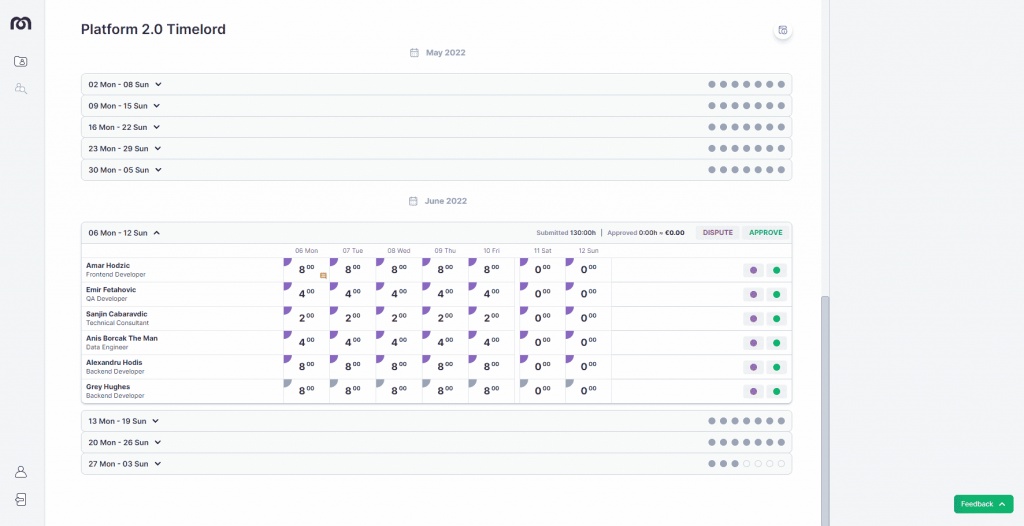Dispute Amar Hodzic's hours with purple dot
The image size is (1024, 526).
pyautogui.click(x=753, y=271)
